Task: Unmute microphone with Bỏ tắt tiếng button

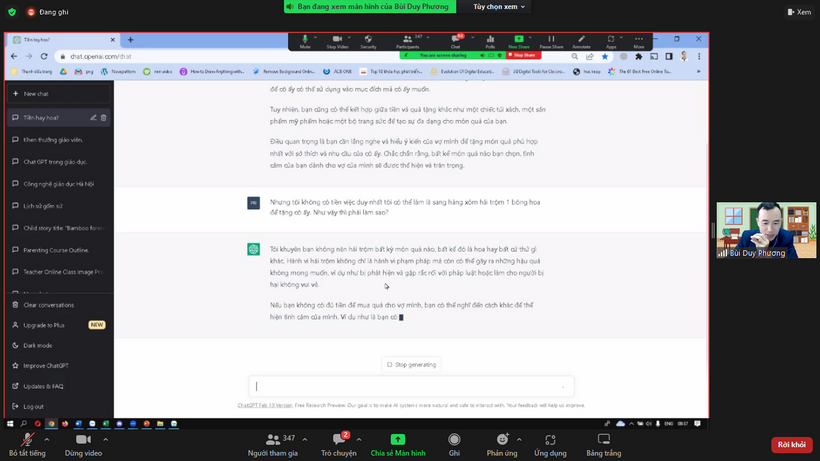Action: pos(27,444)
